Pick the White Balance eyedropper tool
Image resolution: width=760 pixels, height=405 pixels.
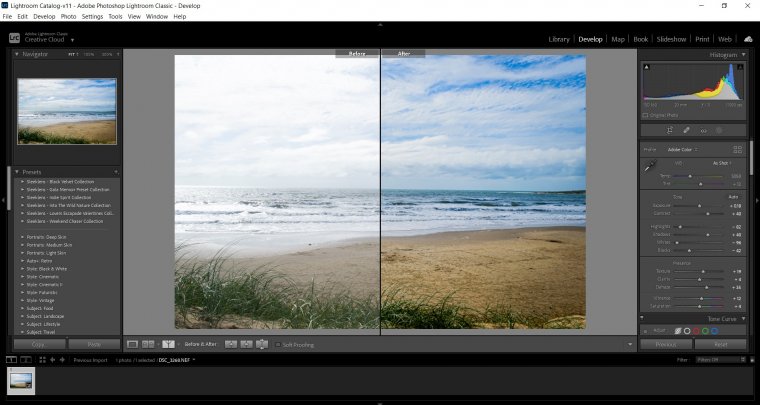point(650,167)
